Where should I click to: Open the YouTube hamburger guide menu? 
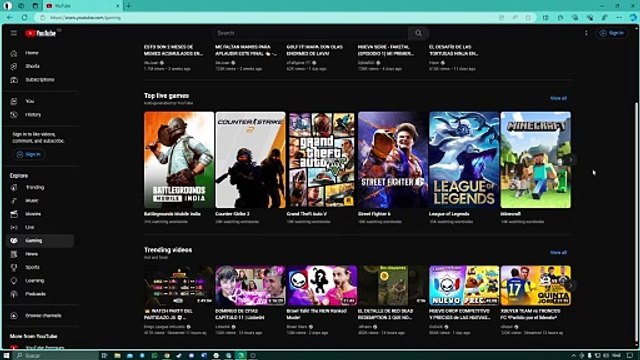pyautogui.click(x=14, y=33)
